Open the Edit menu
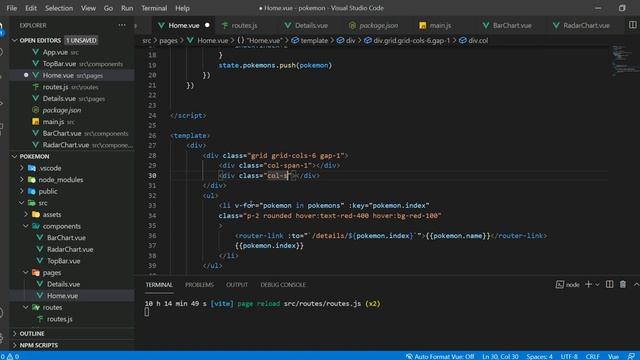 [x=31, y=8]
